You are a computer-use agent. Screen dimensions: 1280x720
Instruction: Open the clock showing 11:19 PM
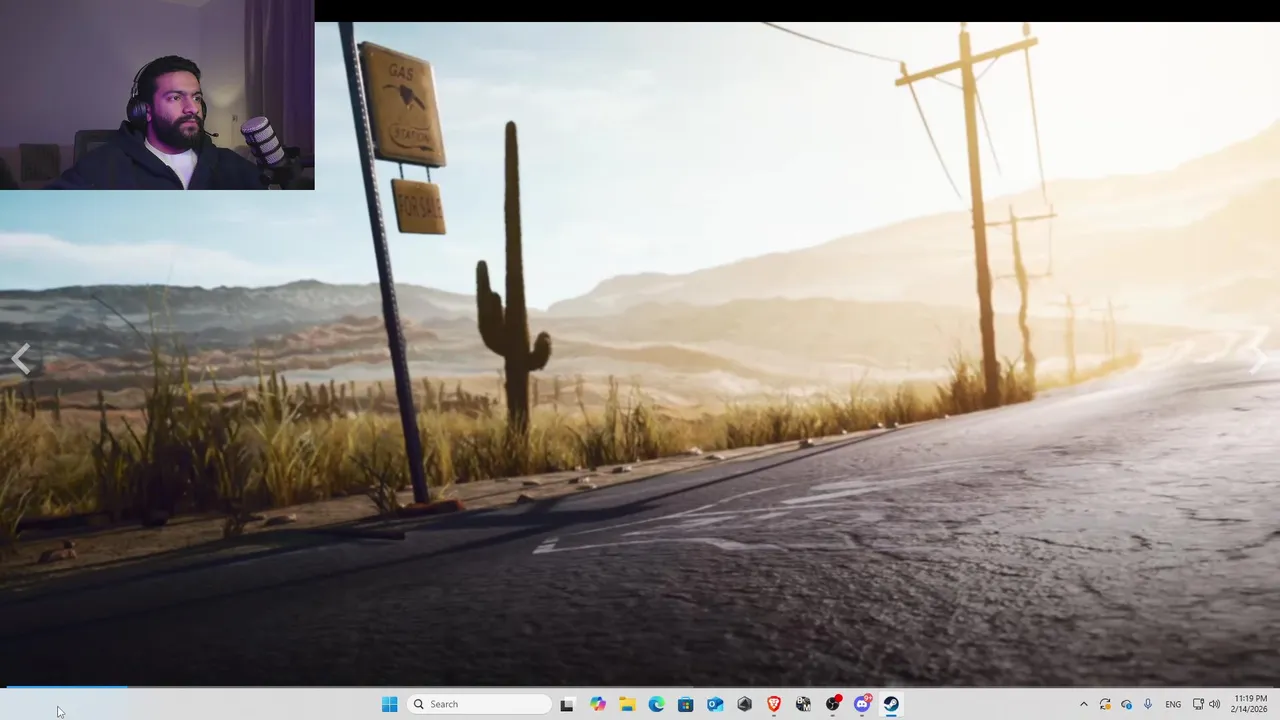(1250, 704)
